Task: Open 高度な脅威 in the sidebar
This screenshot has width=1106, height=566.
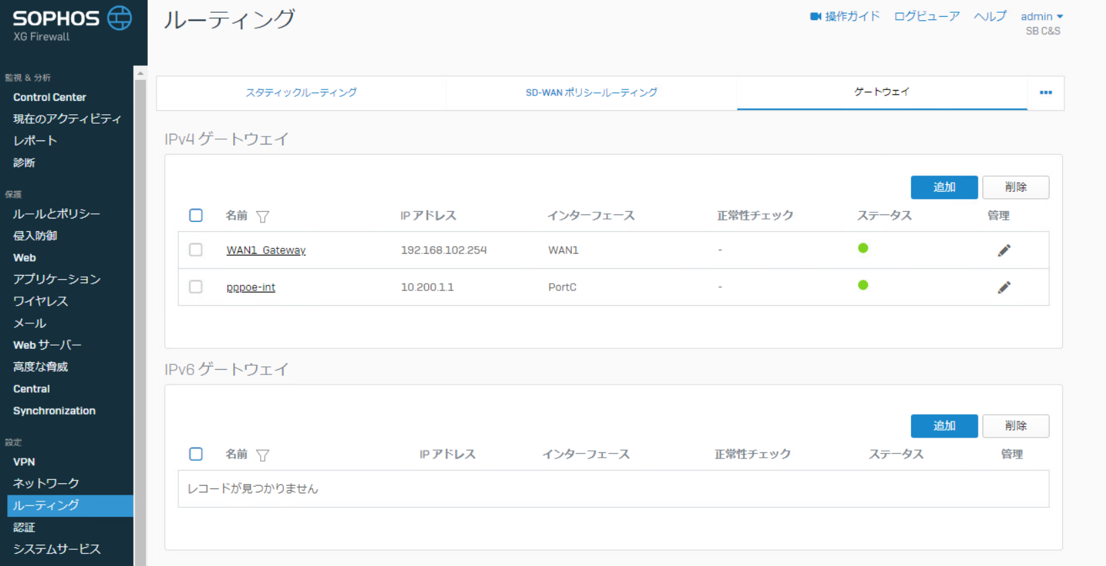Action: (x=40, y=367)
